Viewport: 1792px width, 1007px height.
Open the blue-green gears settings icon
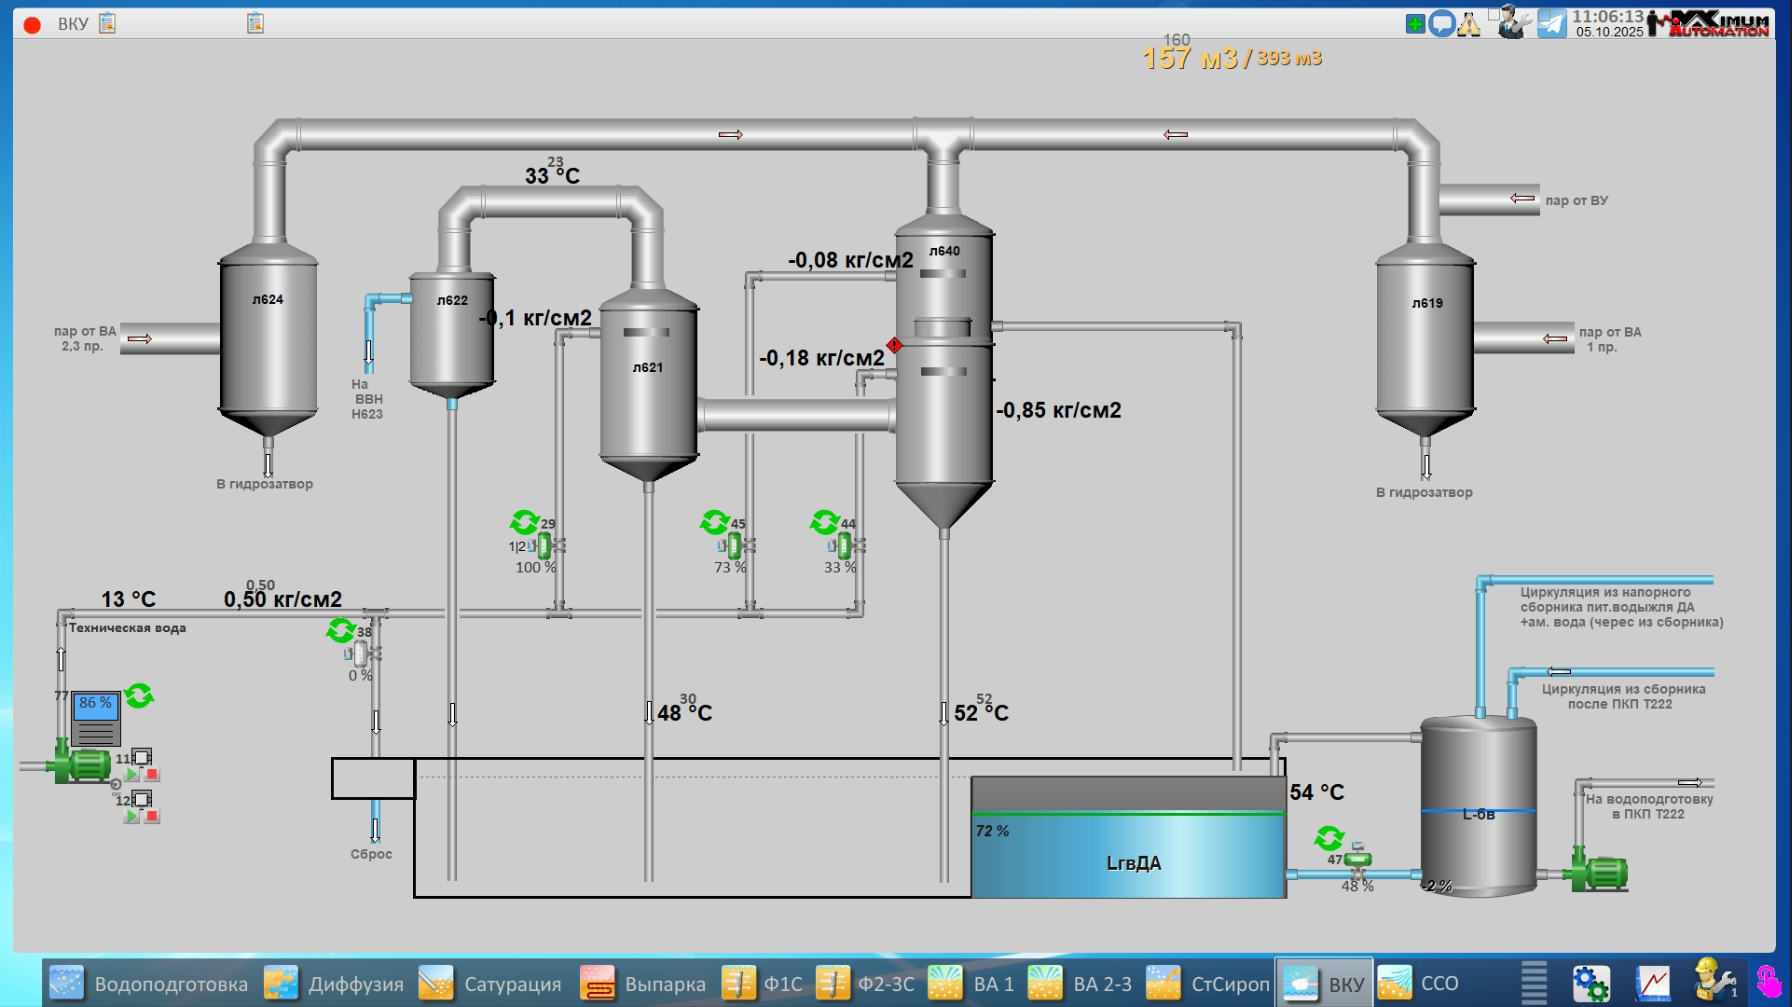[x=1590, y=983]
